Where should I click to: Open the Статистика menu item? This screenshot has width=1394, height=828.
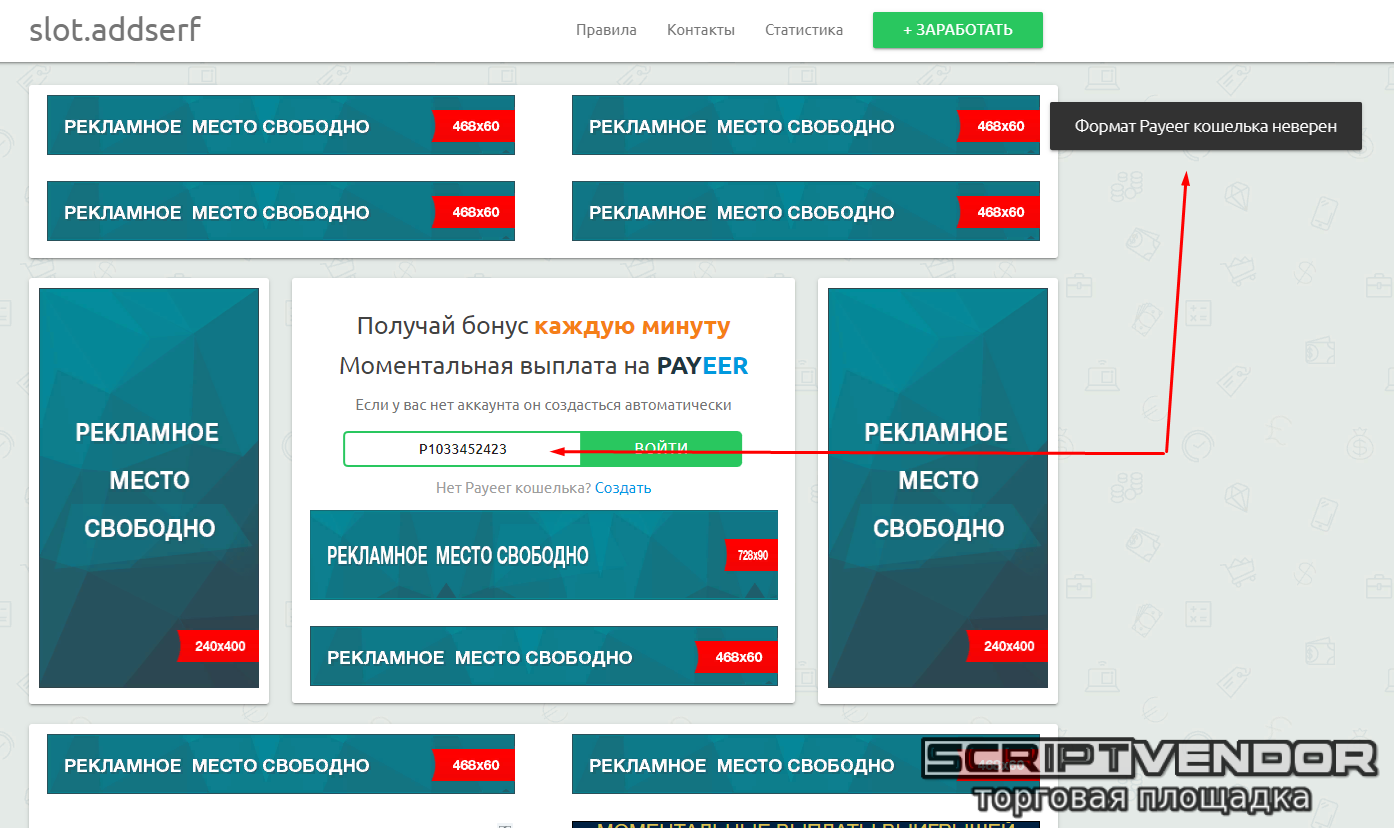pyautogui.click(x=804, y=30)
